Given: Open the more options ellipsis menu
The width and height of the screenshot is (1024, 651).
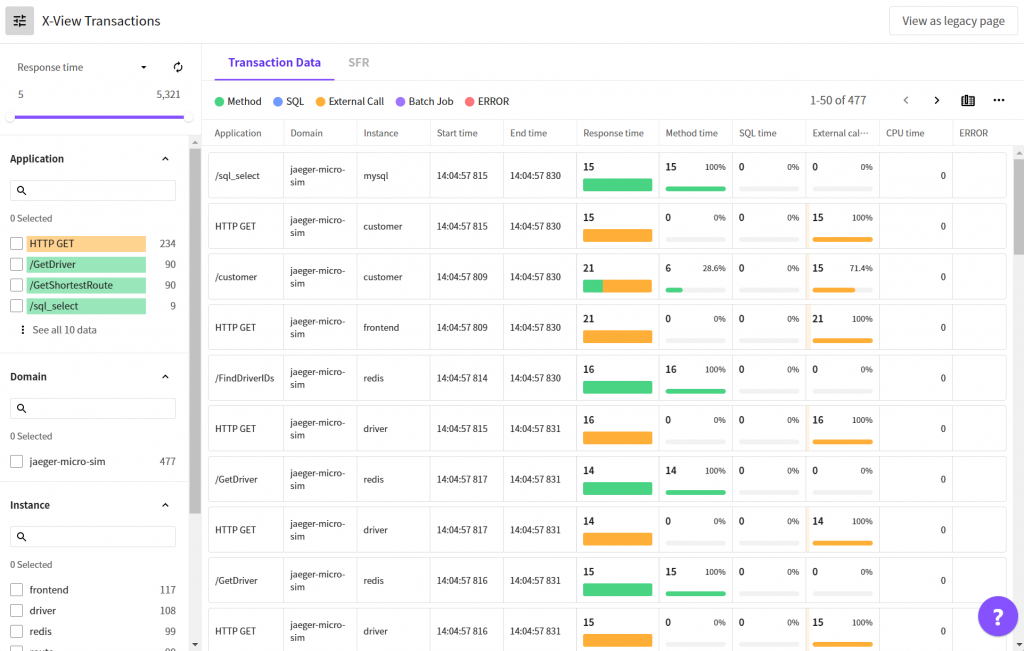Looking at the screenshot, I should click(999, 101).
